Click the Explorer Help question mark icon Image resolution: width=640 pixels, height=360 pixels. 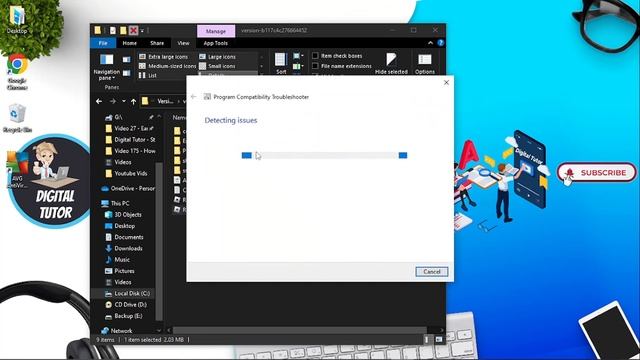pyautogui.click(x=441, y=43)
